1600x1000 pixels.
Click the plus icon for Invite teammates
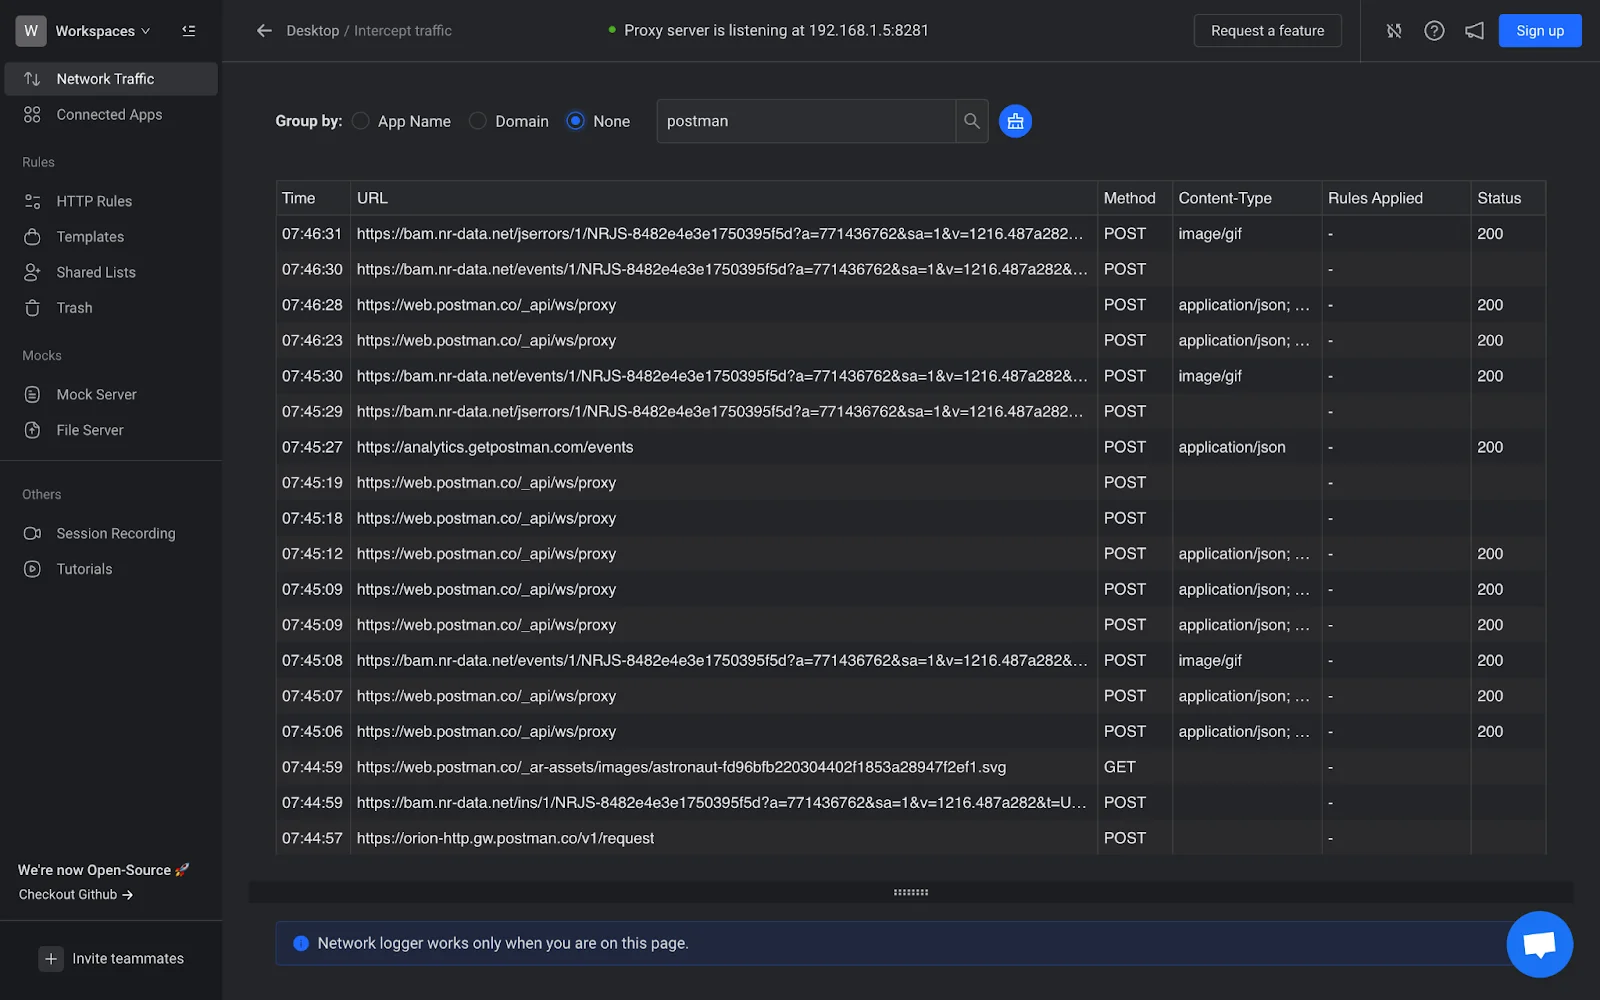[51, 959]
